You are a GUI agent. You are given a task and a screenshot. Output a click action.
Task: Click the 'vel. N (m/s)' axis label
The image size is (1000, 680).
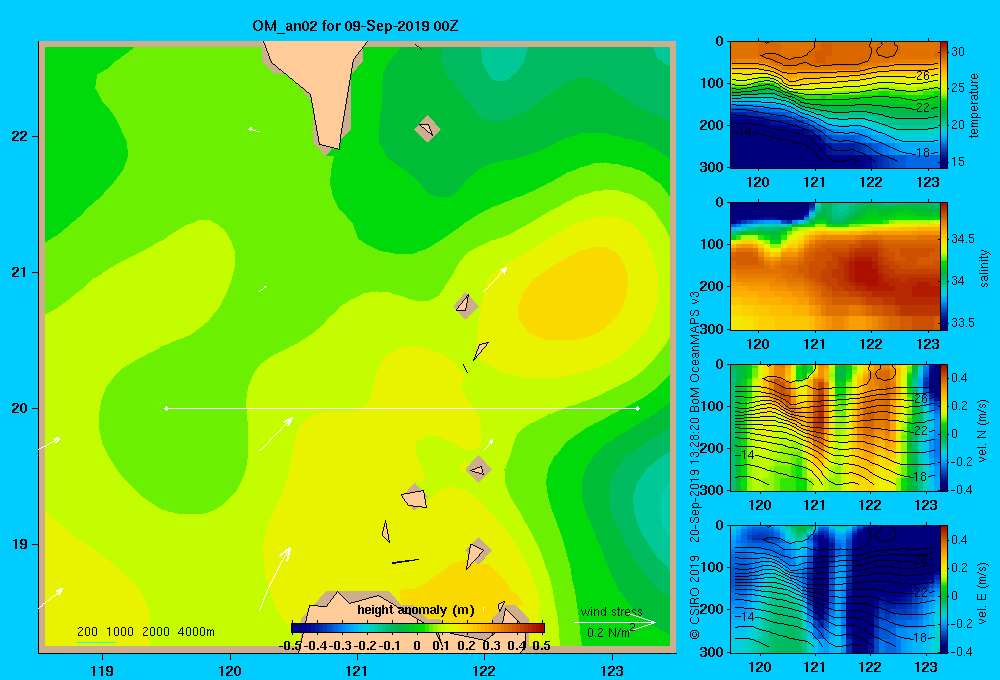(x=983, y=431)
